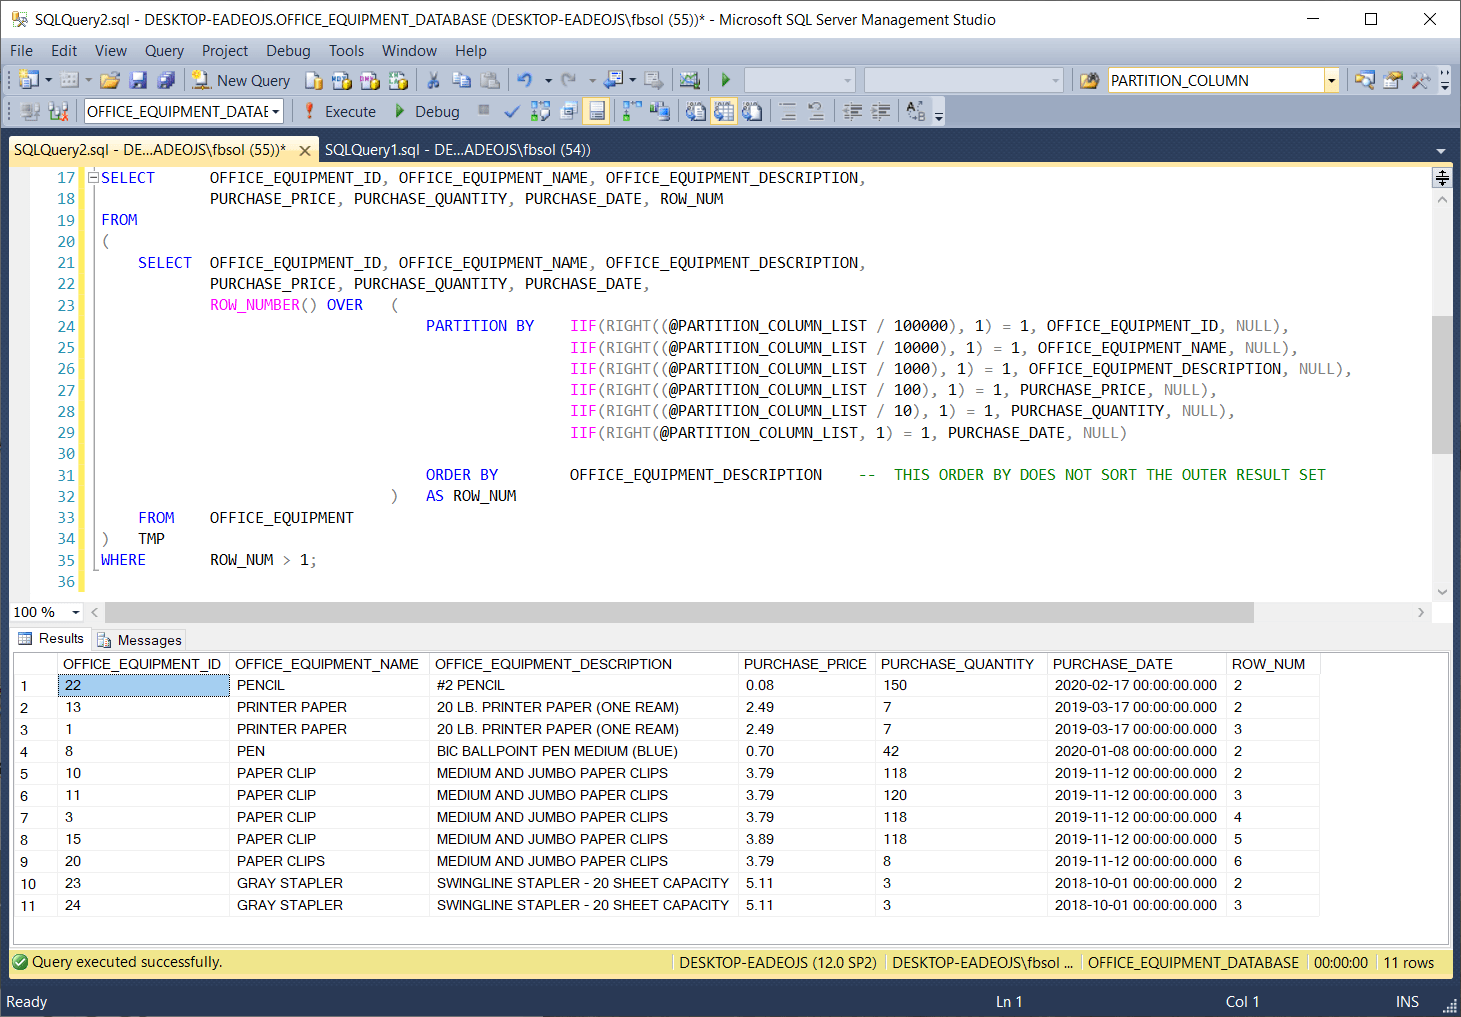Open the PARTITION_COLUMN combo box dropdown
This screenshot has height=1017, width=1461.
click(1331, 80)
